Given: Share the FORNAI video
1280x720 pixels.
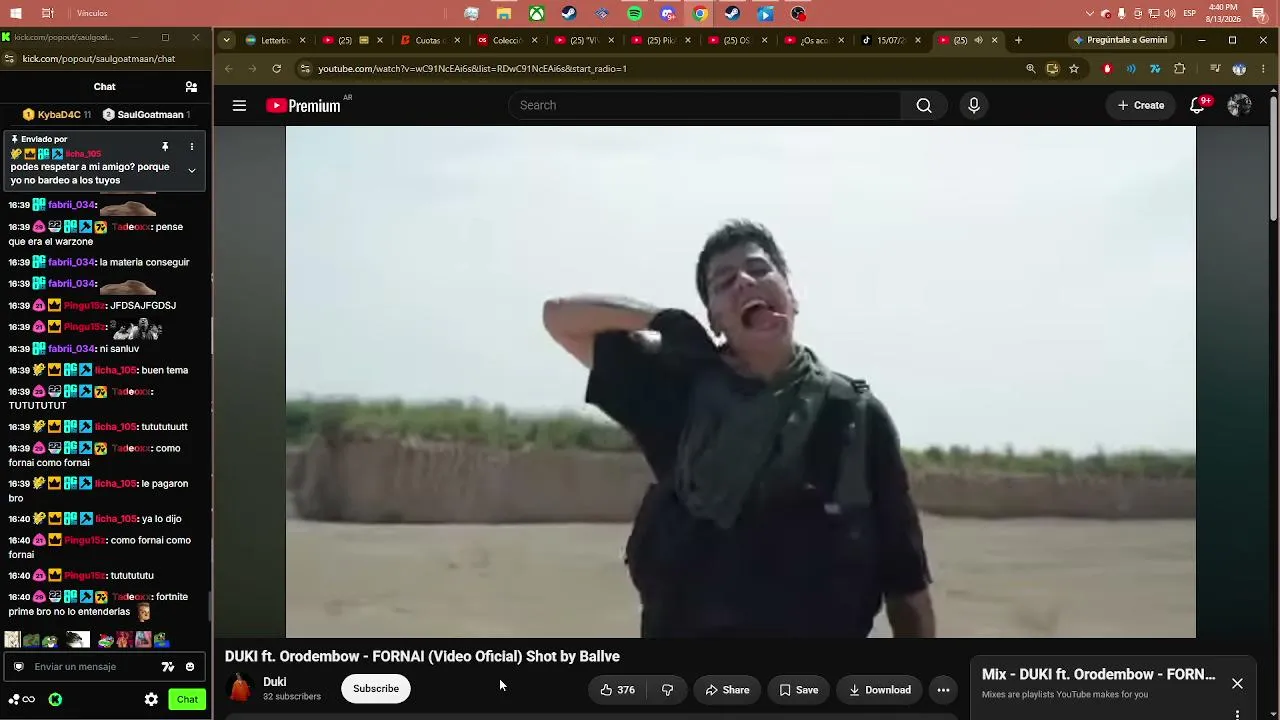Looking at the screenshot, I should point(727,690).
